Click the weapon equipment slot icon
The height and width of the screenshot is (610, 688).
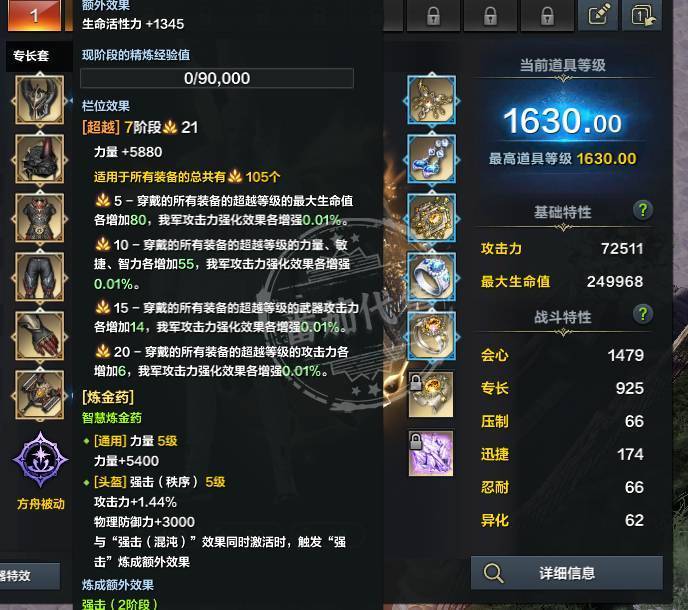[40, 395]
